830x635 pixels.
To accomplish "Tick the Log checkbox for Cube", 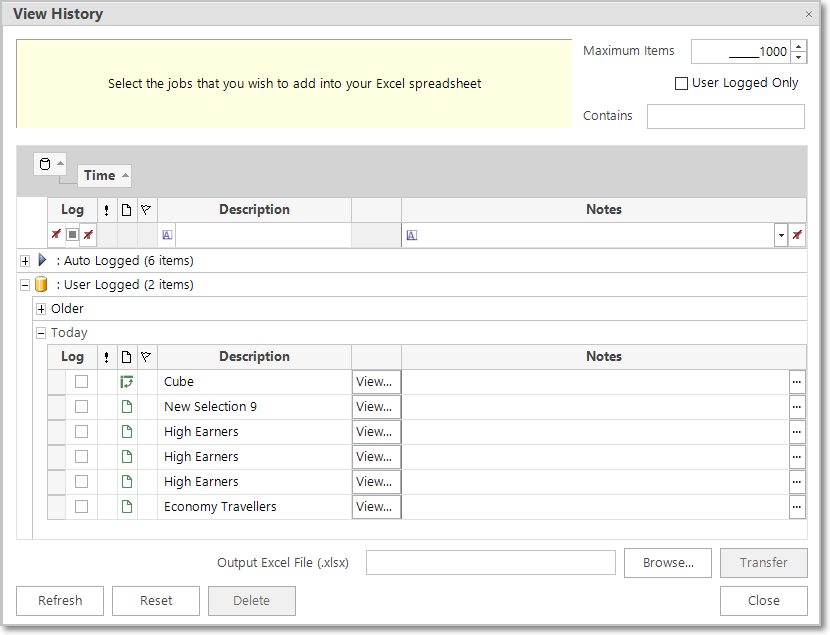I will tap(81, 382).
